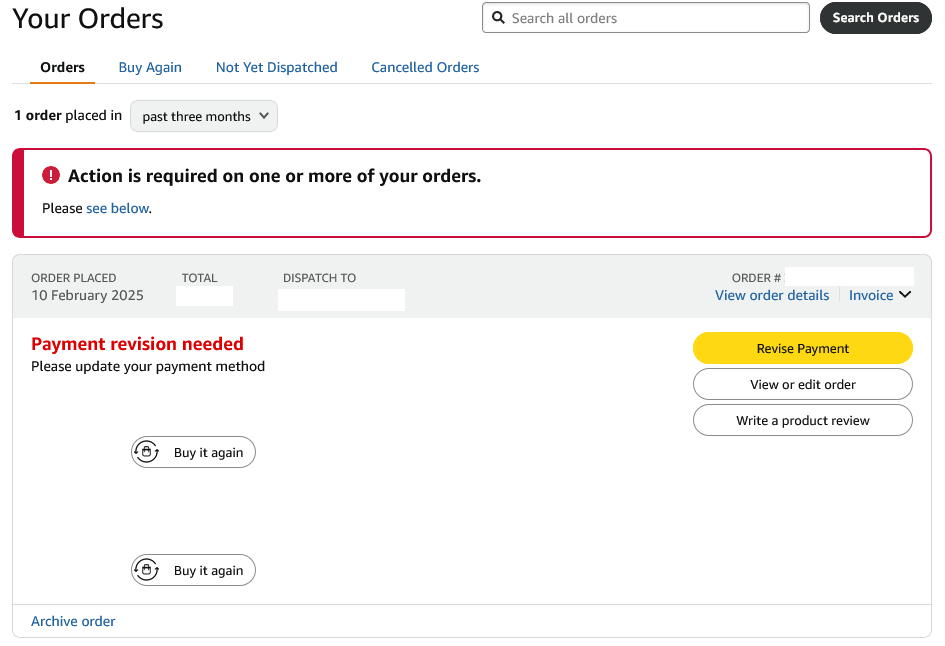
Task: Expand the Invoice chevron arrow
Action: tap(905, 295)
